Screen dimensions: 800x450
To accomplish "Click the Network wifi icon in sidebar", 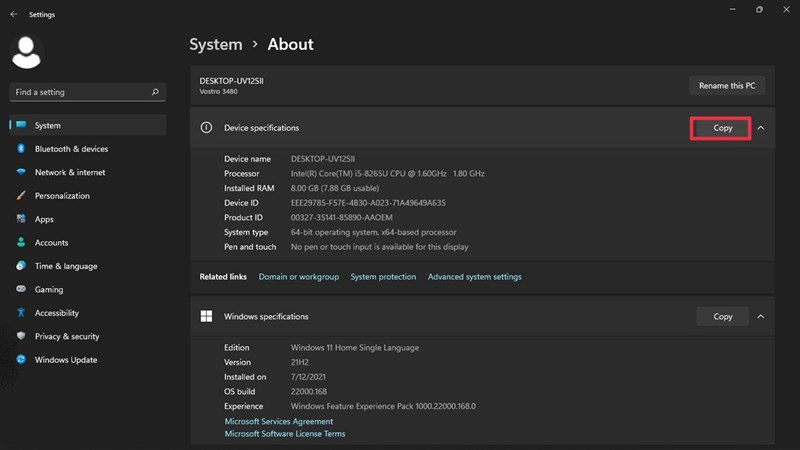I will [x=21, y=172].
